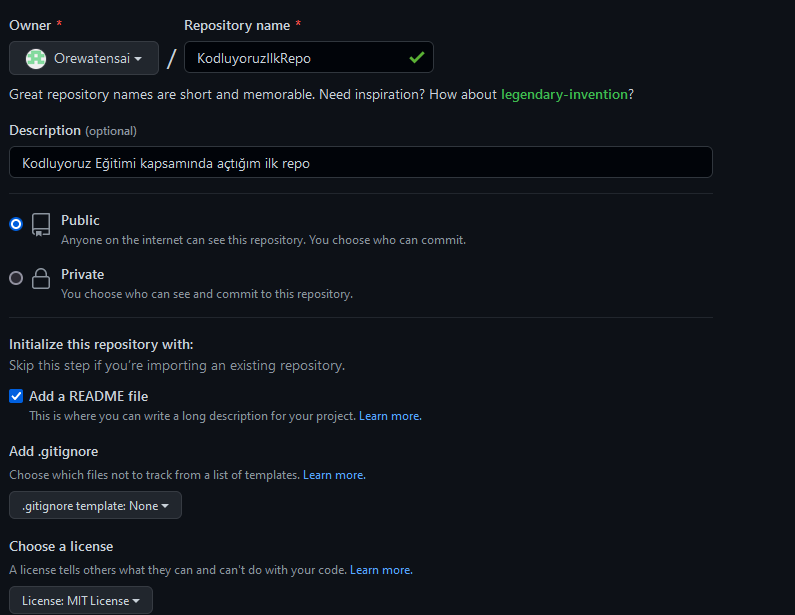The width and height of the screenshot is (795, 615).
Task: Click the 'Choose a license' heading
Action: (61, 546)
